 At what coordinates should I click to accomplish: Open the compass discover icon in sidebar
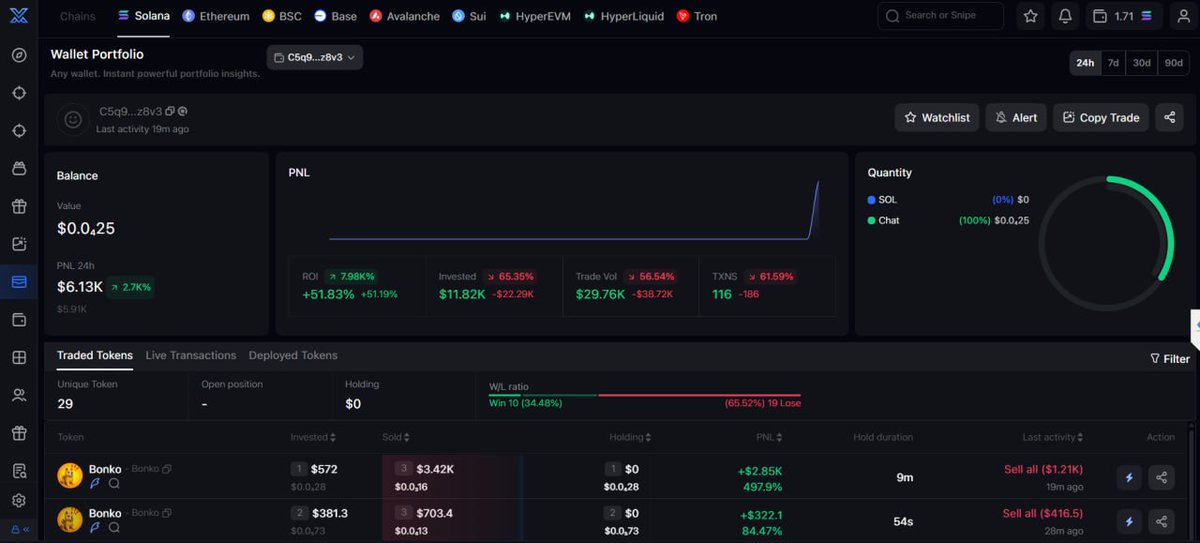[19, 55]
